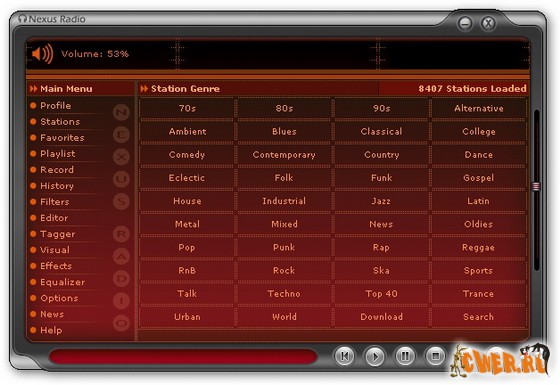The width and height of the screenshot is (560, 385).
Task: Click the vertical slider handle on right edge
Action: point(536,186)
